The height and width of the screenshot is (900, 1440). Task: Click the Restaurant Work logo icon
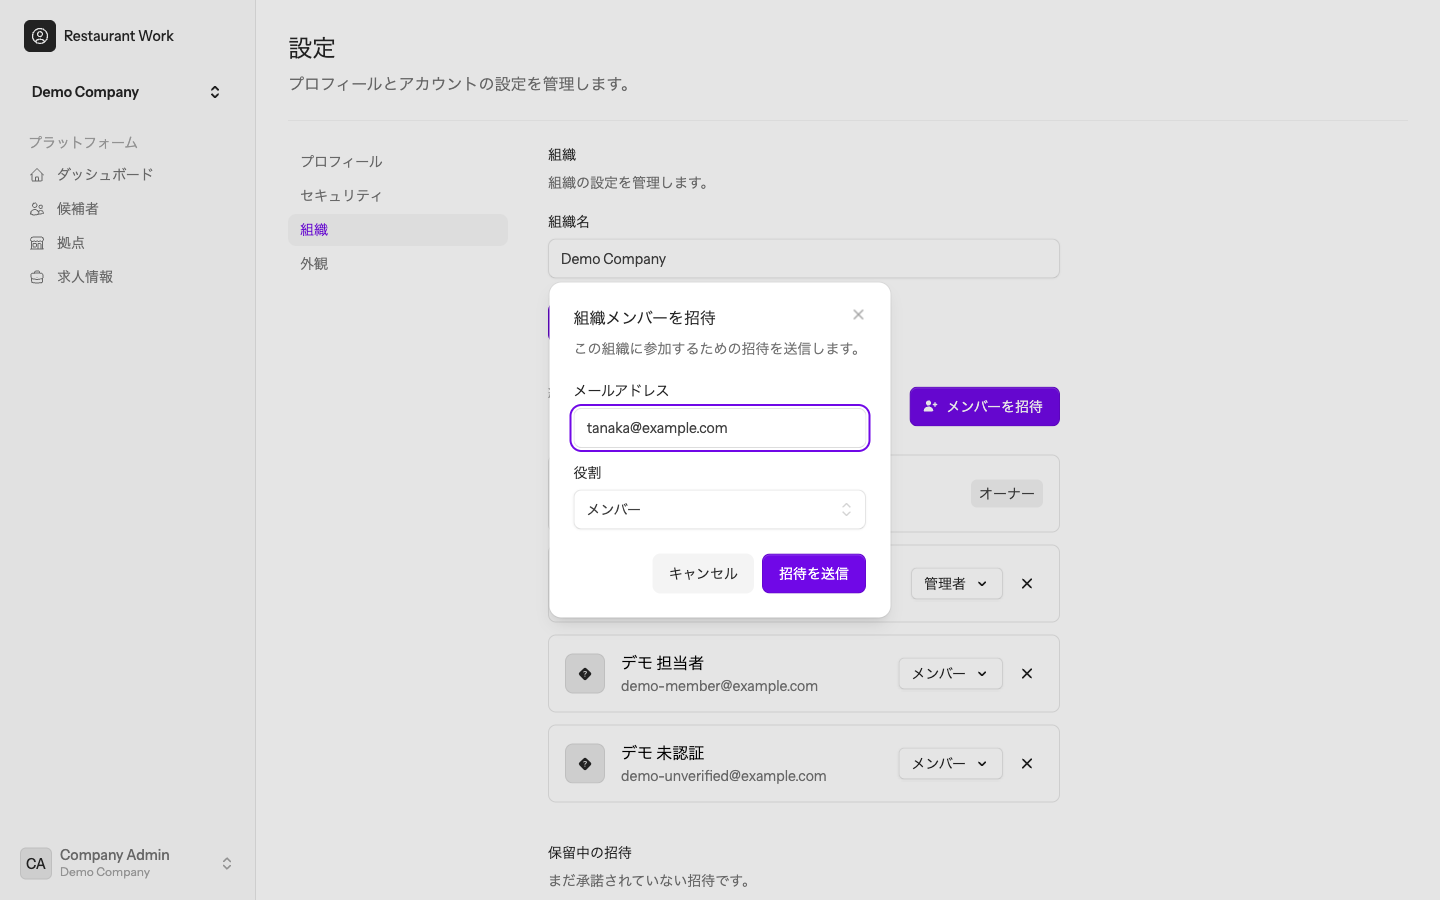tap(40, 36)
